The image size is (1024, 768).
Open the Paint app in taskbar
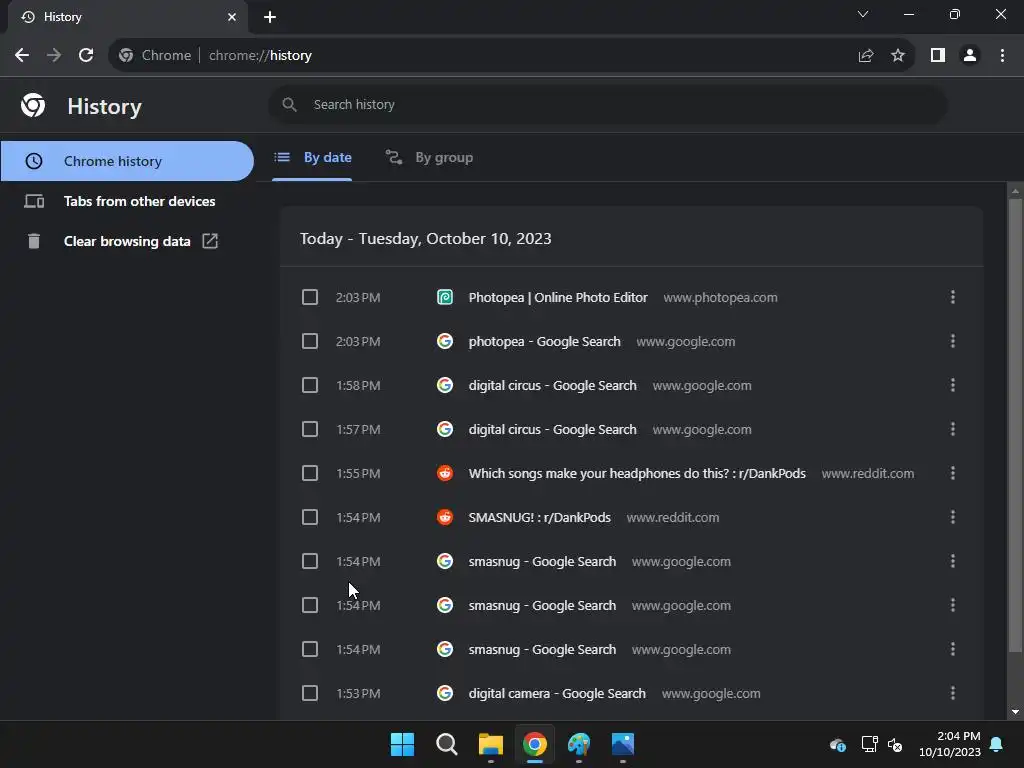pyautogui.click(x=579, y=744)
